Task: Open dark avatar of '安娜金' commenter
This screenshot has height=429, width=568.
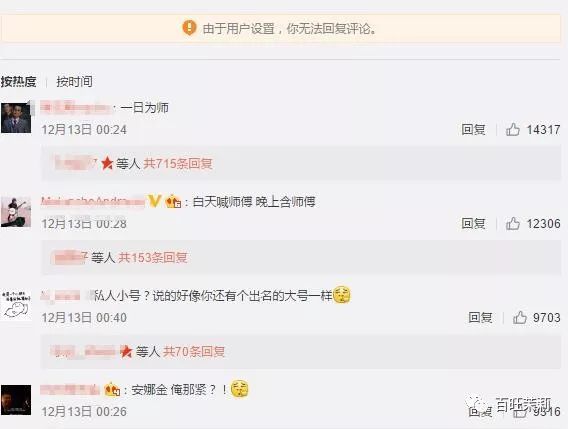Action: coord(16,400)
